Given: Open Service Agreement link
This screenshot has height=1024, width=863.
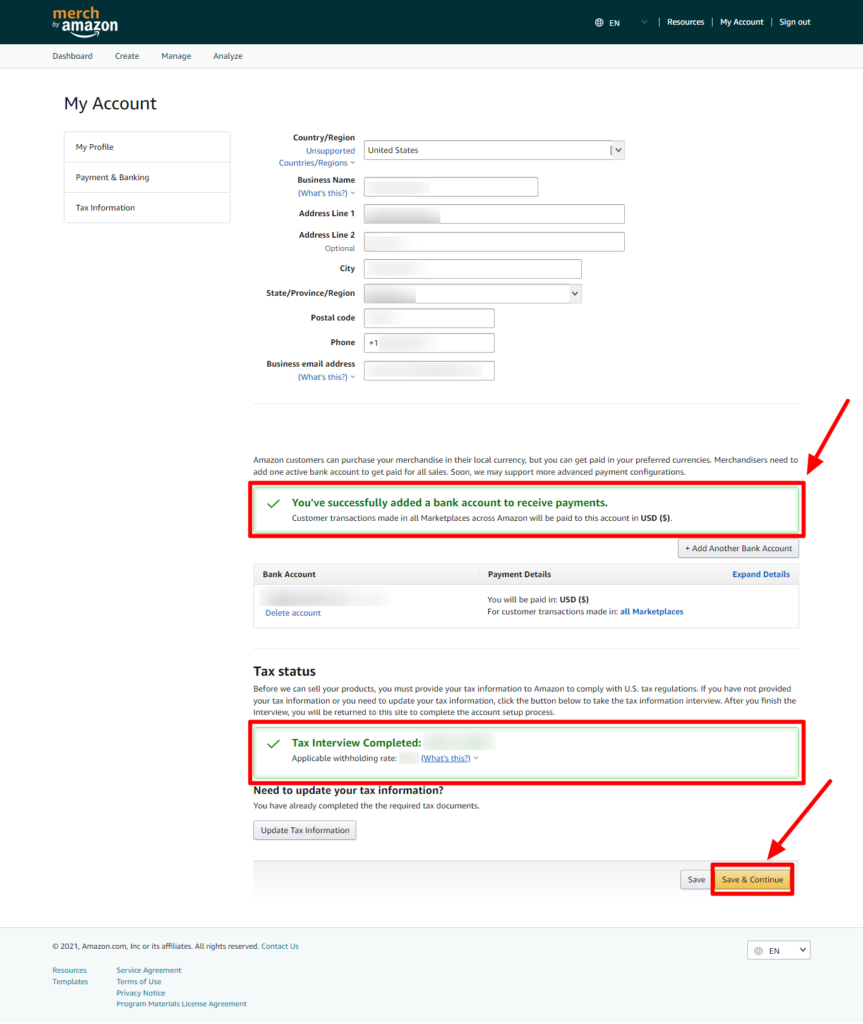Looking at the screenshot, I should (x=149, y=971).
